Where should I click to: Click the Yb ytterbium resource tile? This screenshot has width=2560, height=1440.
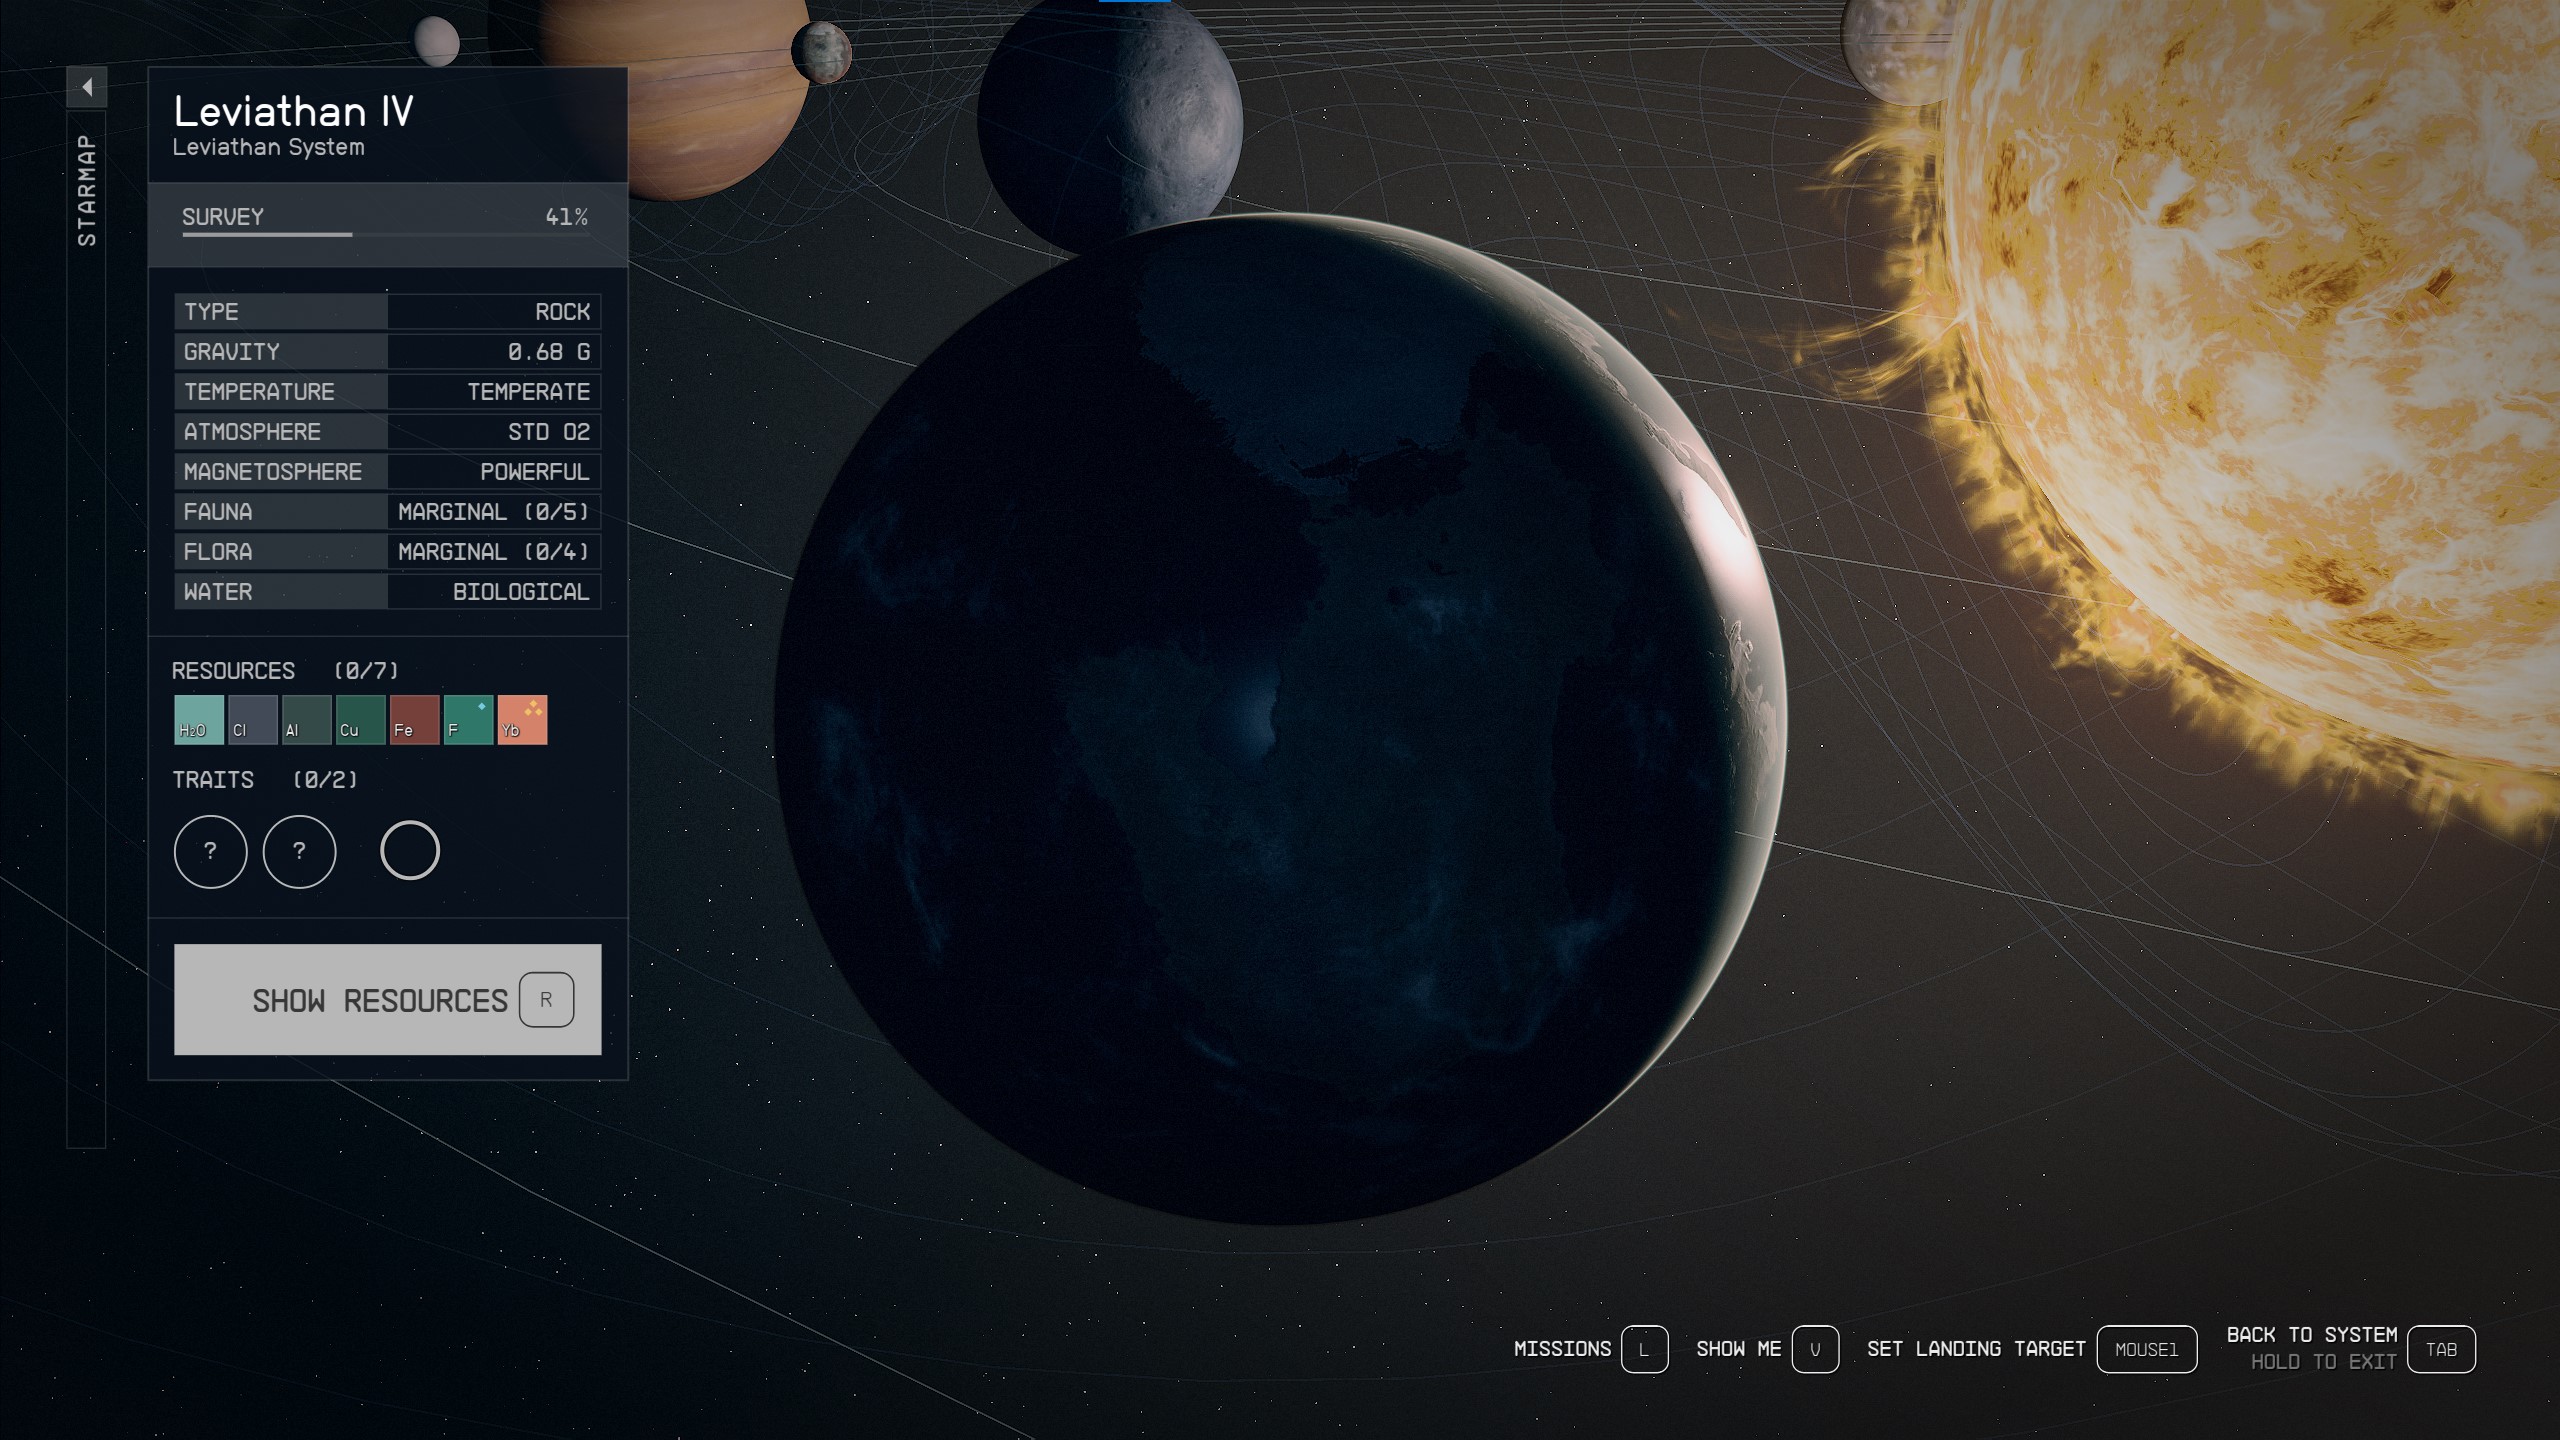click(522, 720)
